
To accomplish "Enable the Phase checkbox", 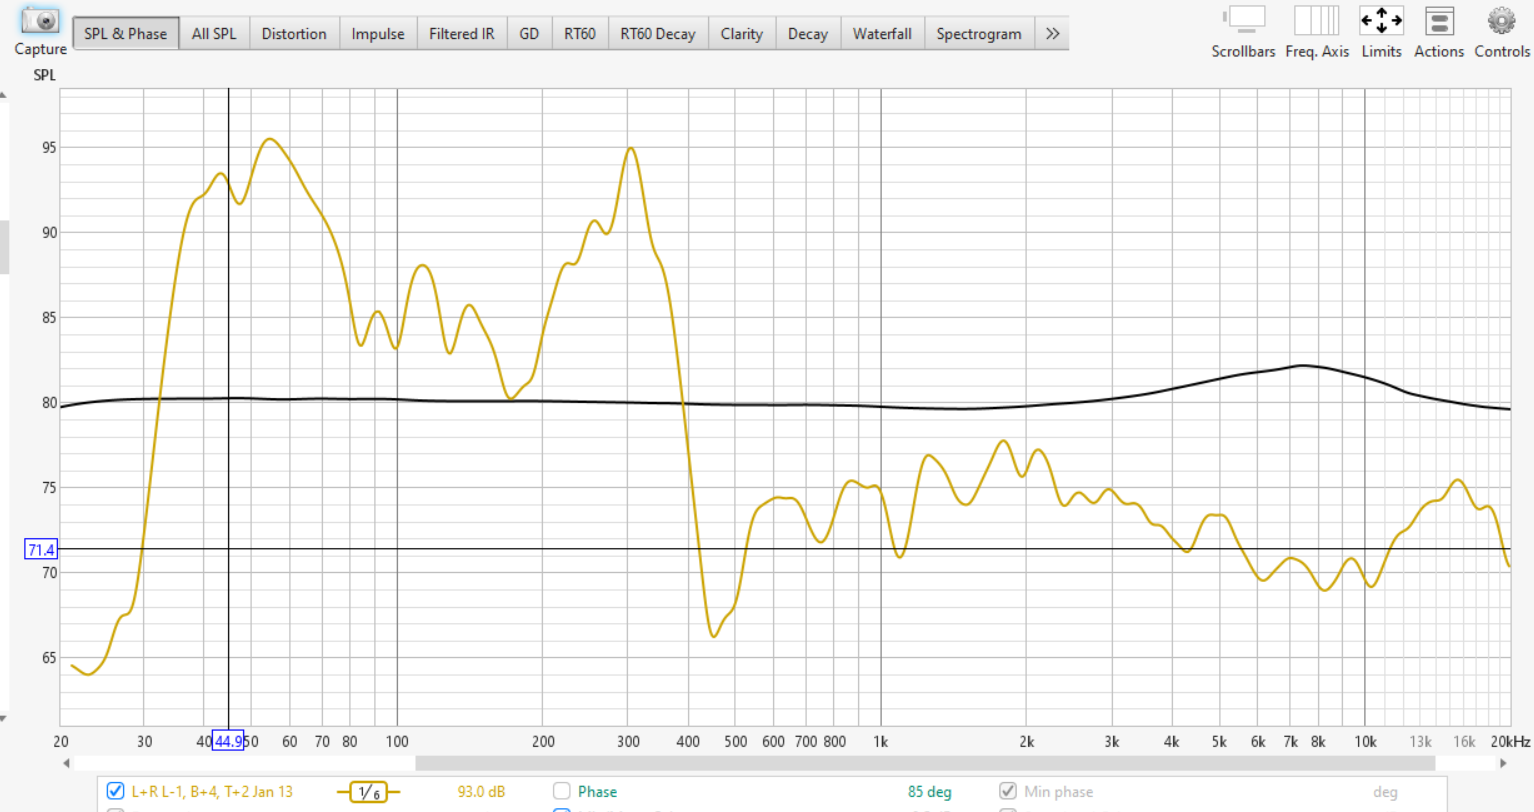I will point(562,791).
